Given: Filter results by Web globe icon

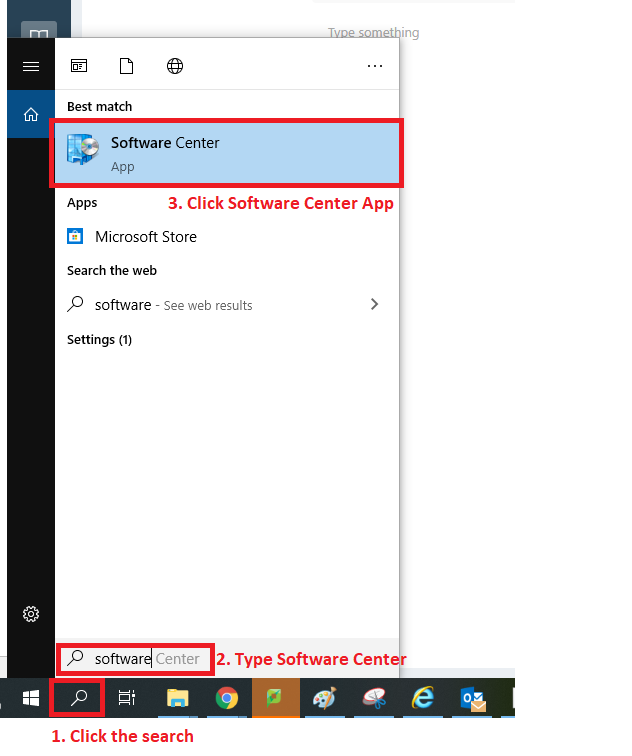Looking at the screenshot, I should 175,66.
